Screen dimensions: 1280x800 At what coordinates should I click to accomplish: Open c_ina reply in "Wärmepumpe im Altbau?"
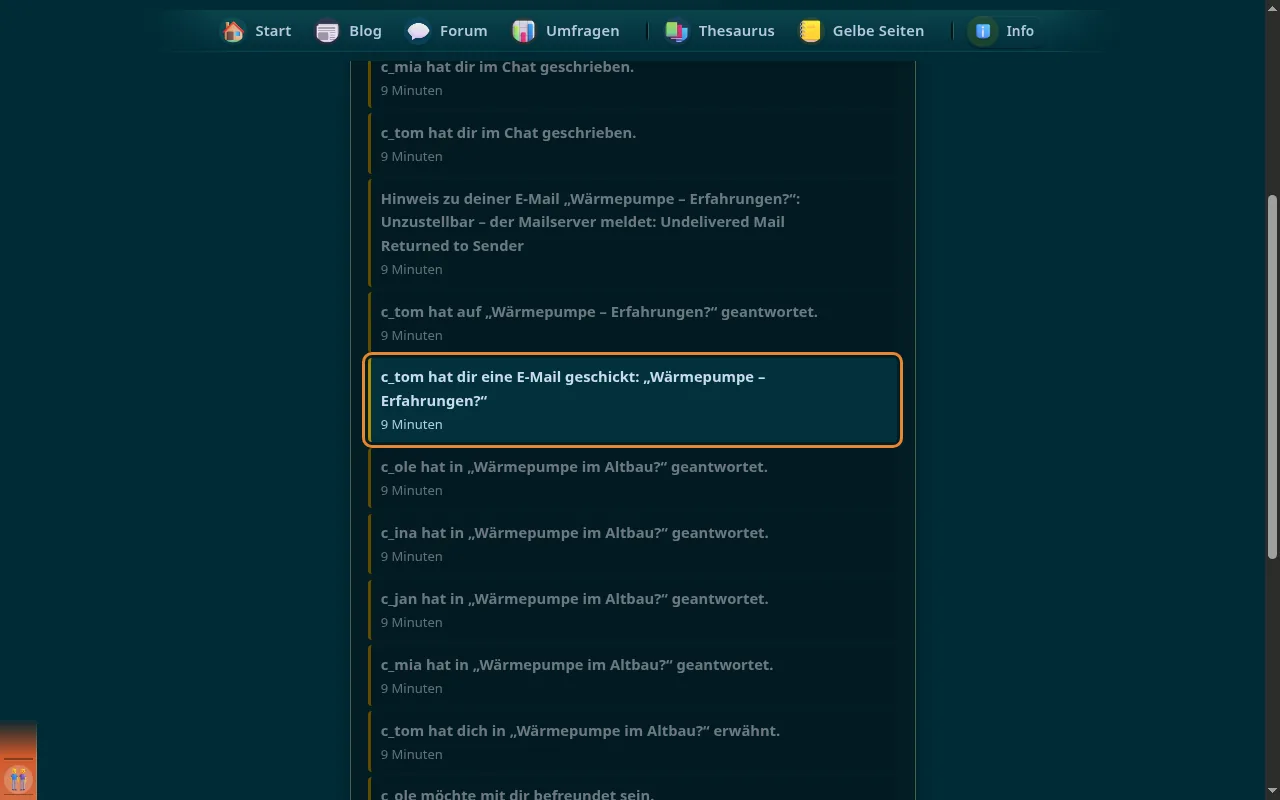[x=634, y=544]
